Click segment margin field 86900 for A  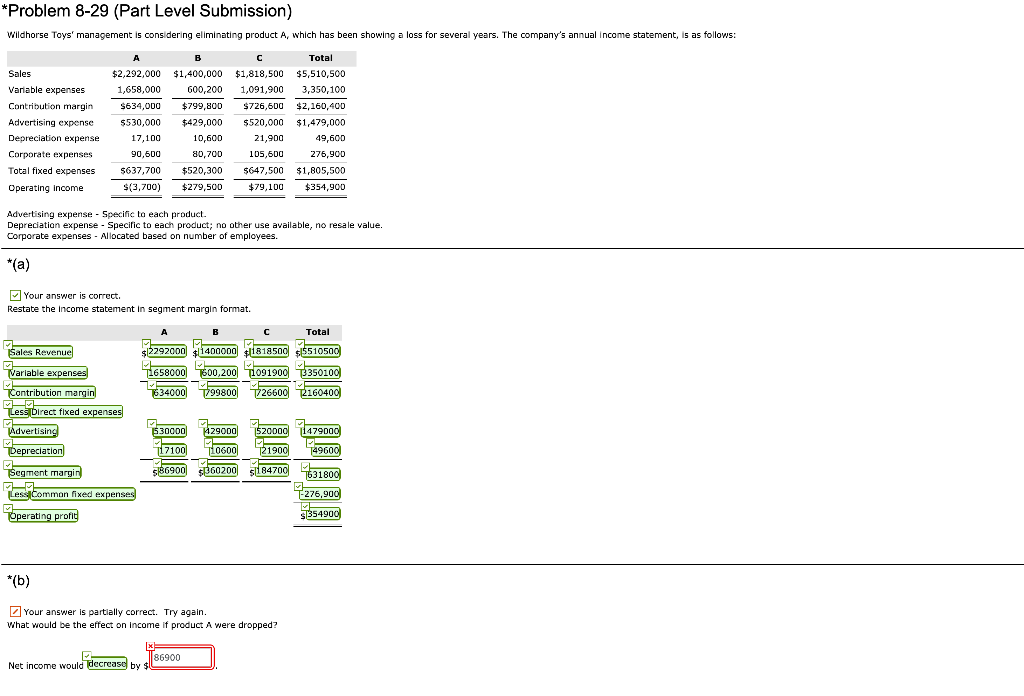[x=172, y=470]
